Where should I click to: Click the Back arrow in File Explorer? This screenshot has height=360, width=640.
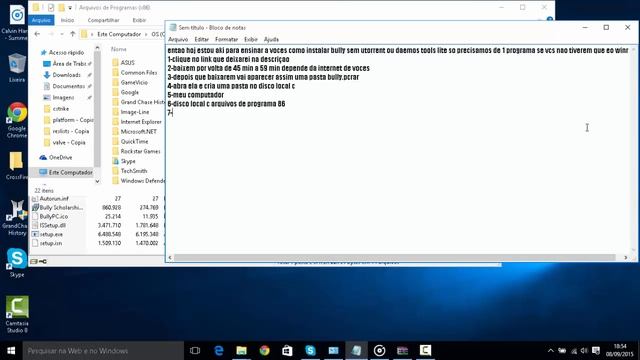point(37,34)
